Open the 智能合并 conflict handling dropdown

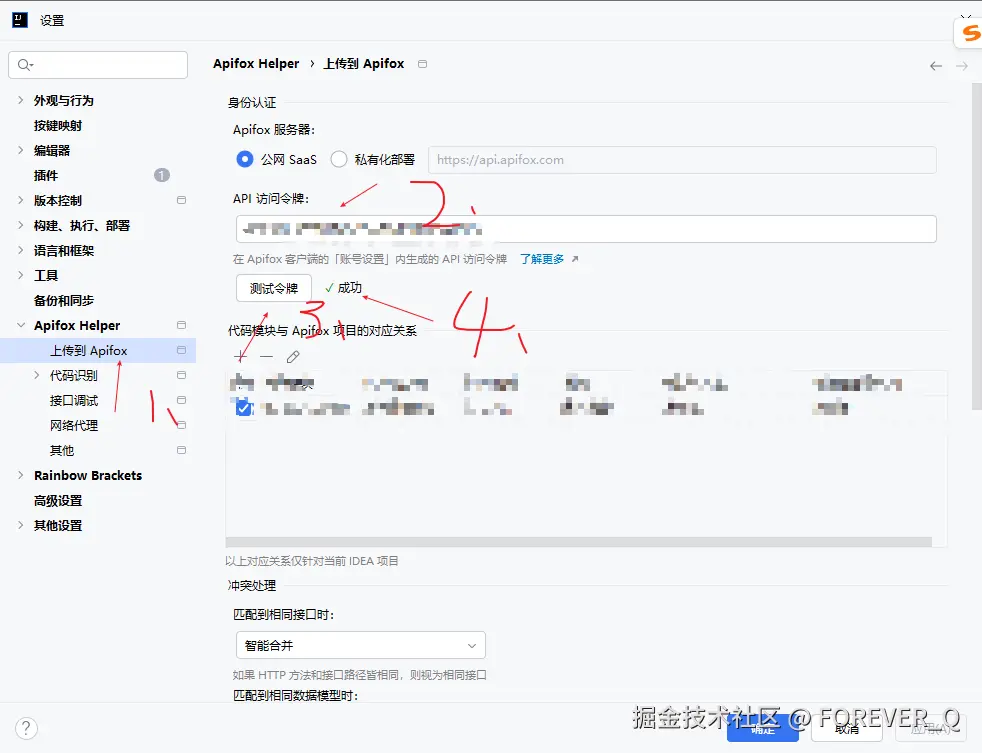pos(361,645)
